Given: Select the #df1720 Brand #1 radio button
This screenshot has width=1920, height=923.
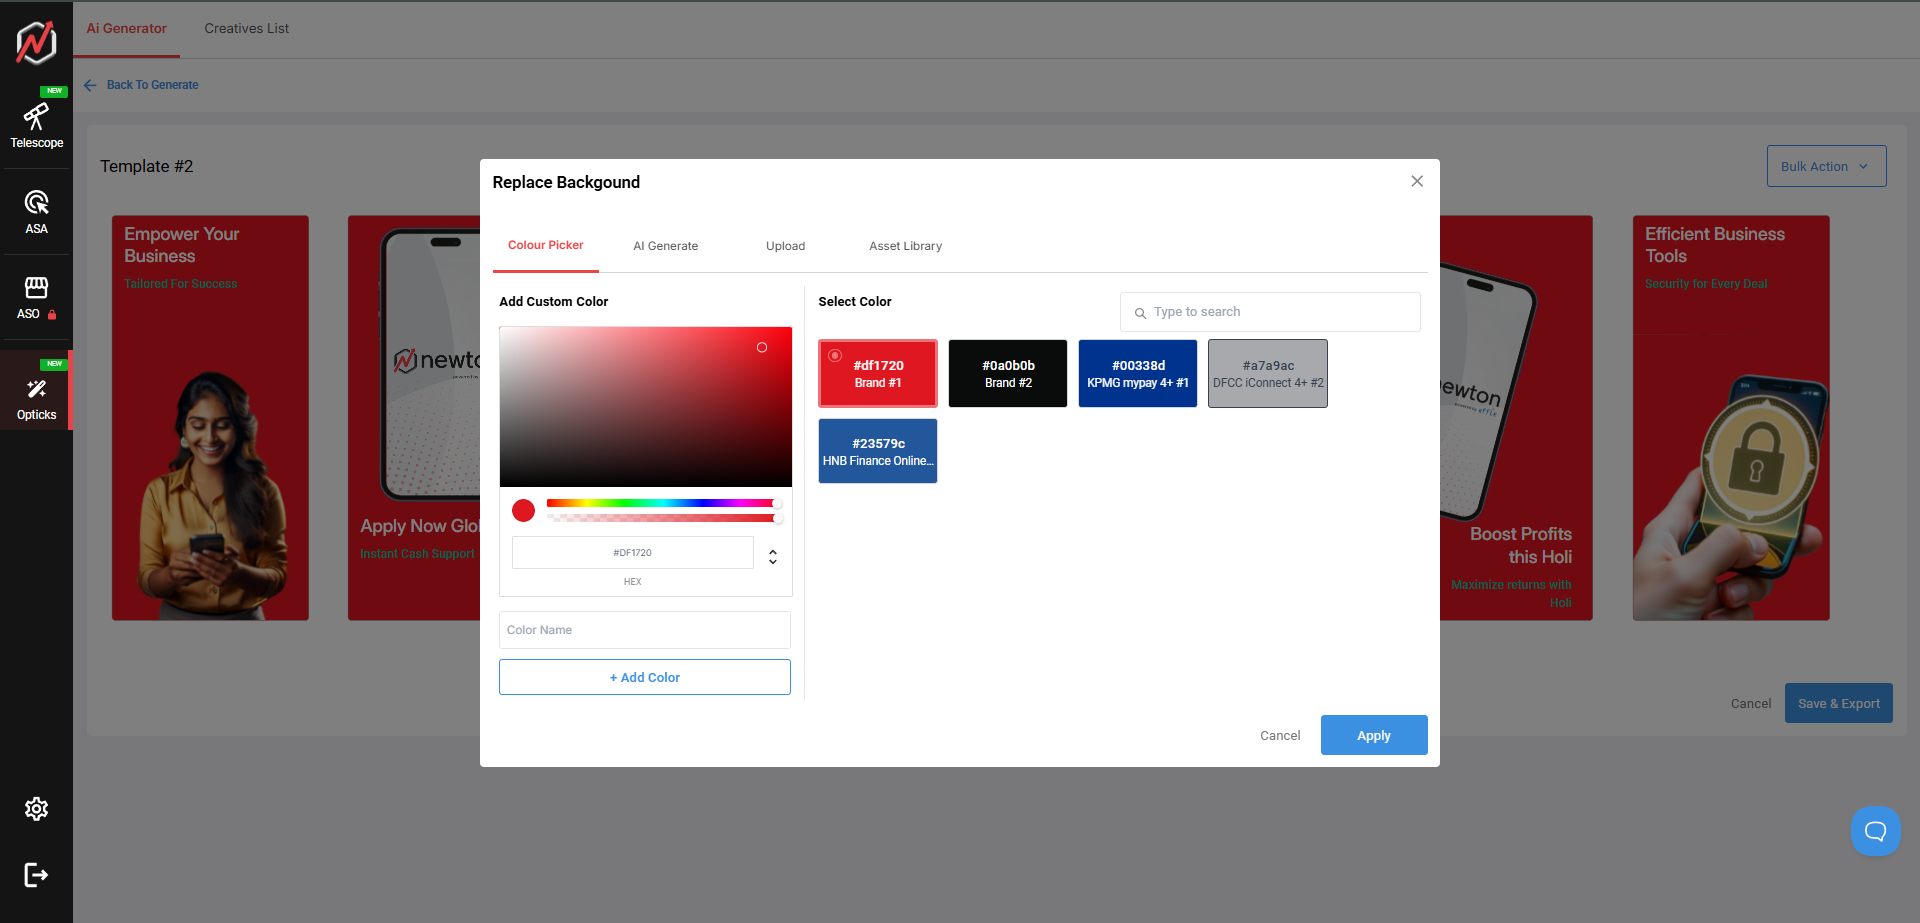Looking at the screenshot, I should tap(835, 356).
